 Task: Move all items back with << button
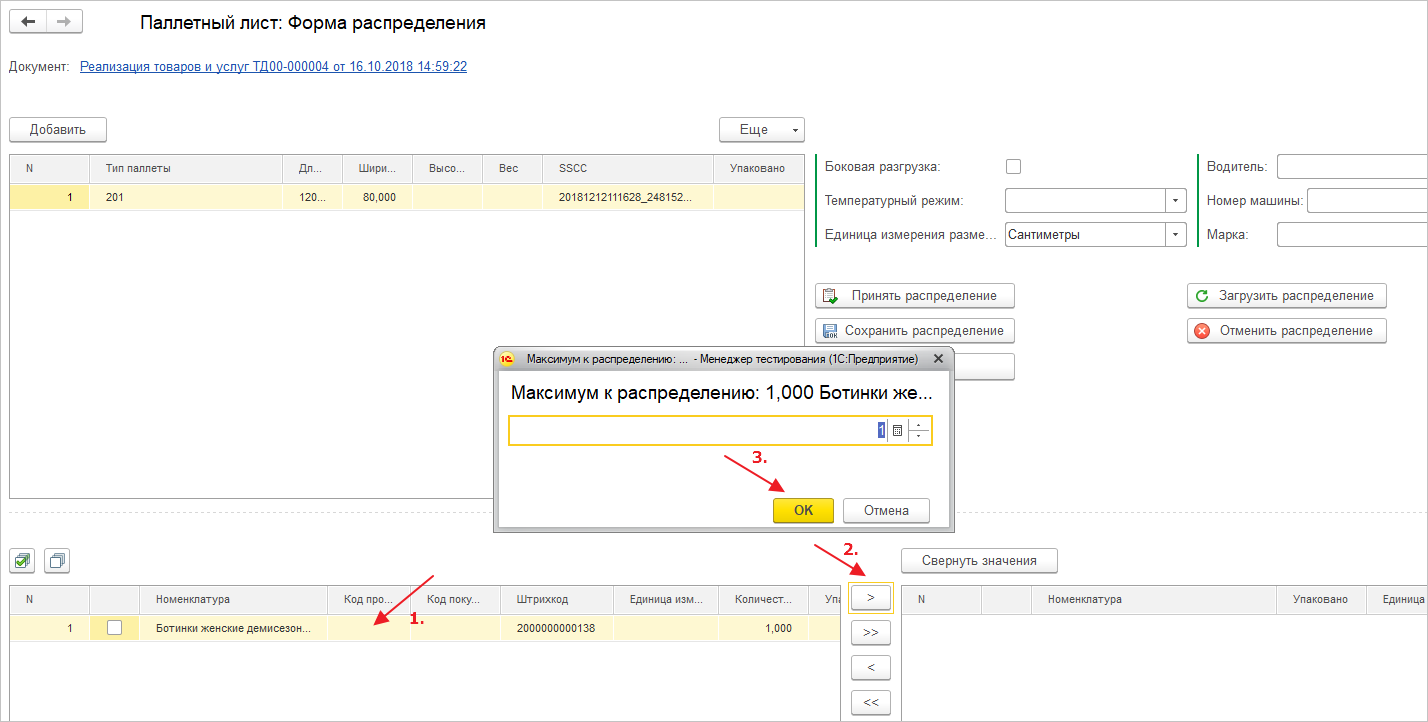870,702
